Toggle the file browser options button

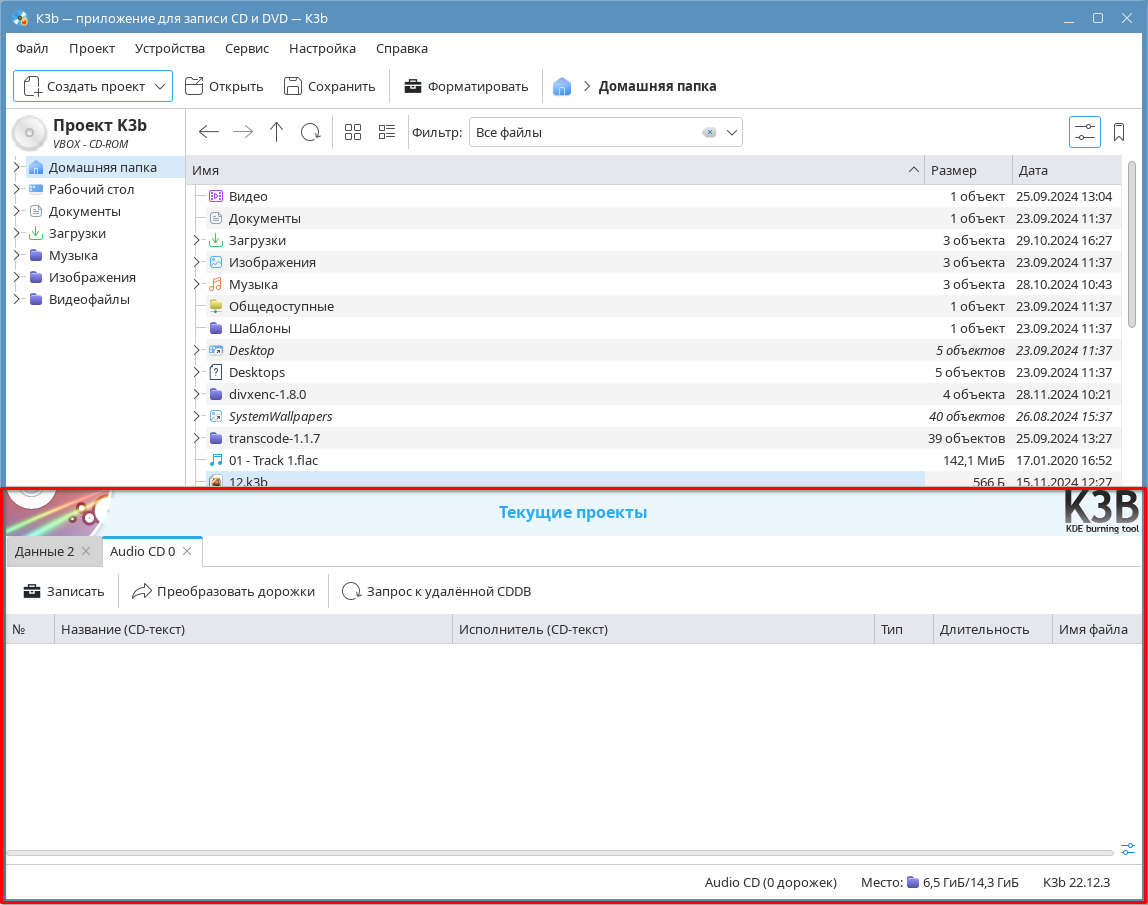(1084, 132)
